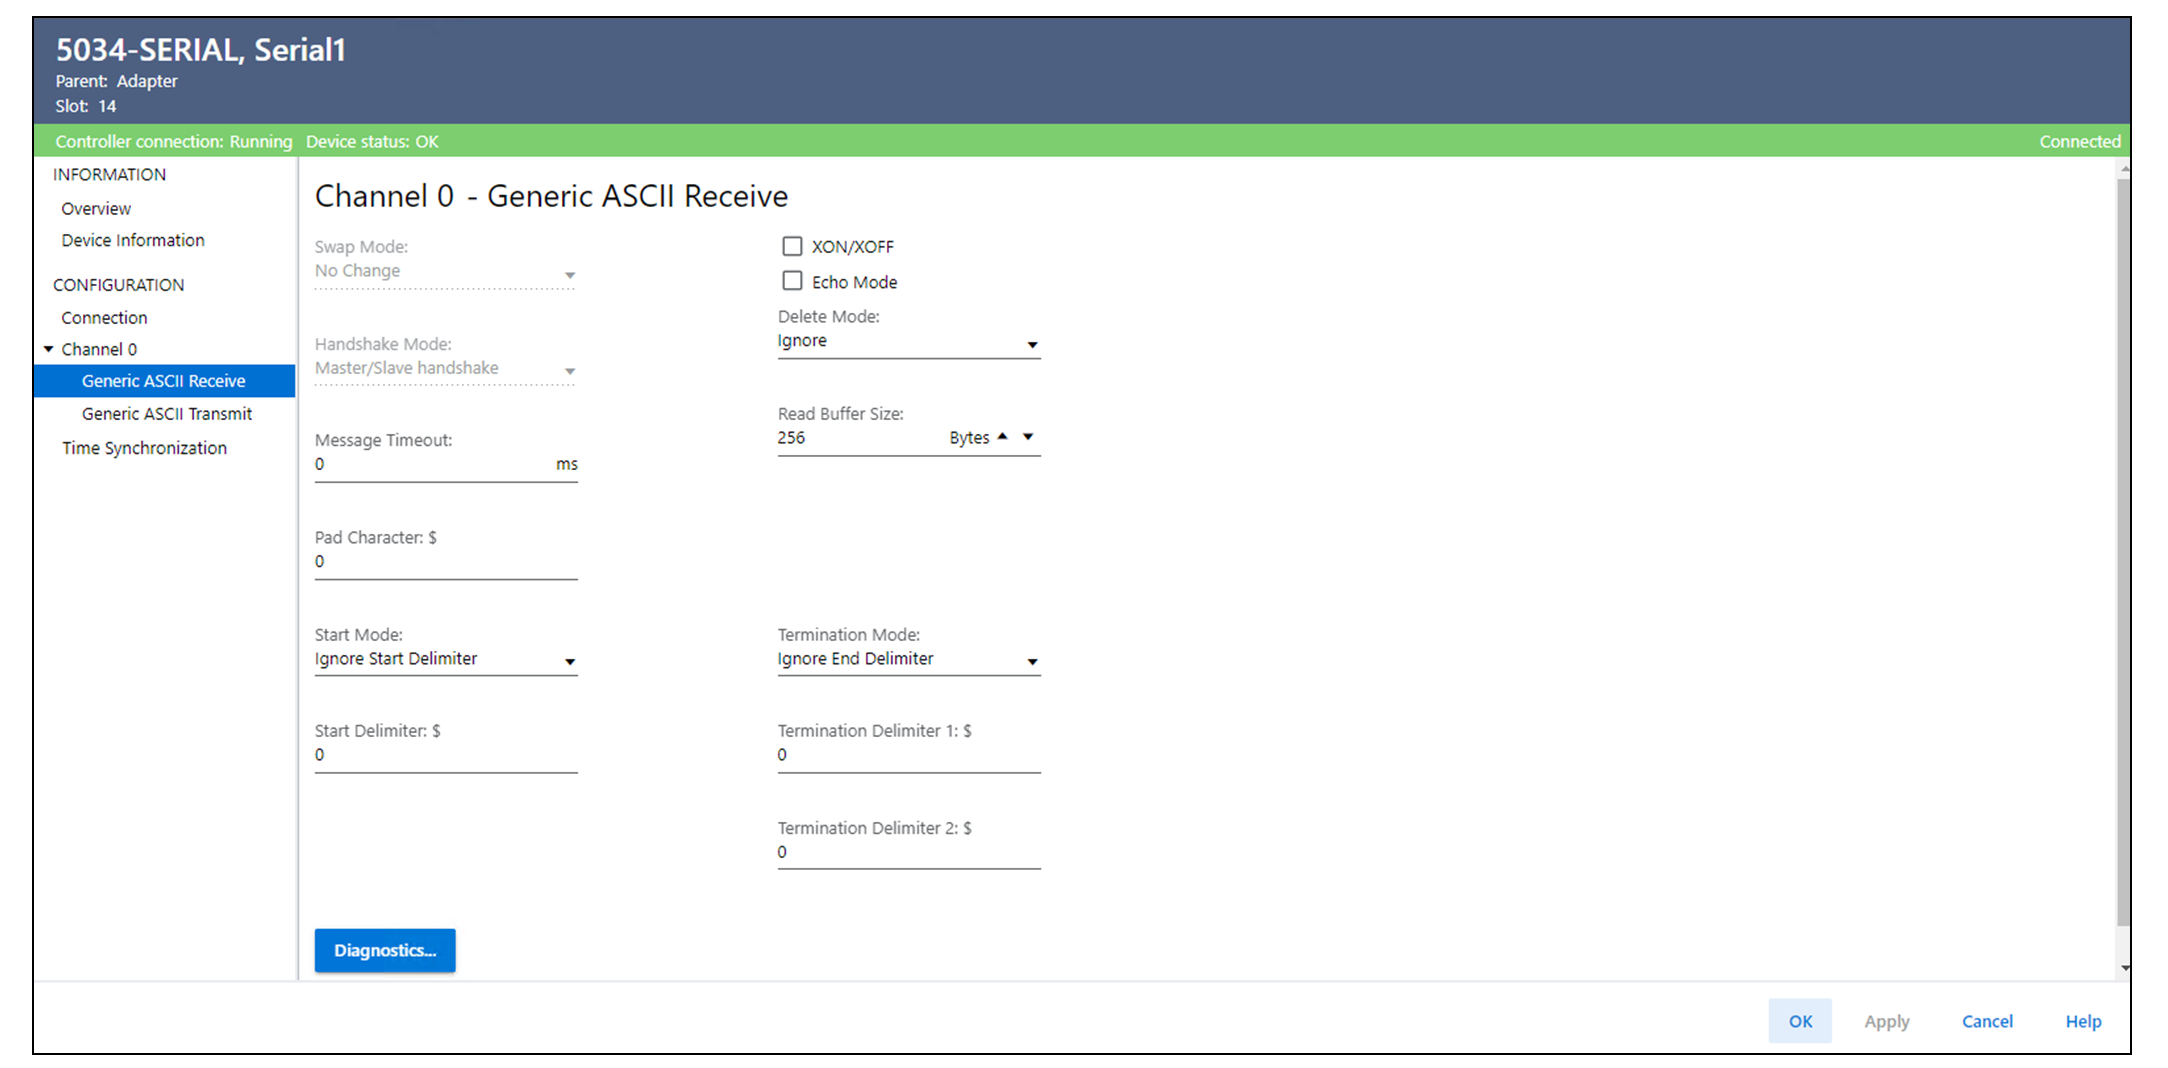Click the Message Timeout input field
2168x1068 pixels.
point(430,465)
